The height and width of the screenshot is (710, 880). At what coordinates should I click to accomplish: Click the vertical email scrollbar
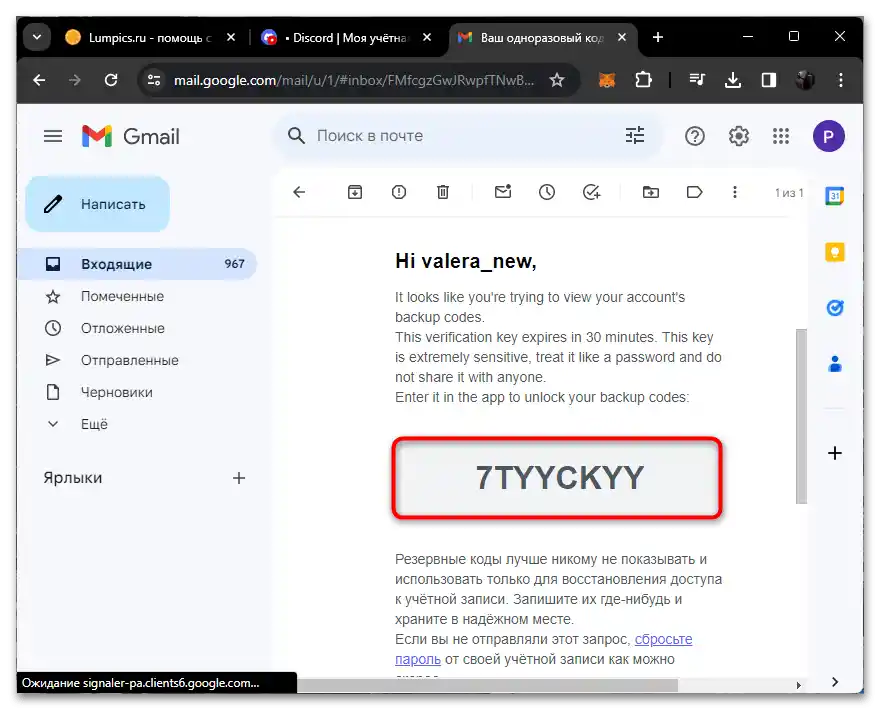click(801, 416)
